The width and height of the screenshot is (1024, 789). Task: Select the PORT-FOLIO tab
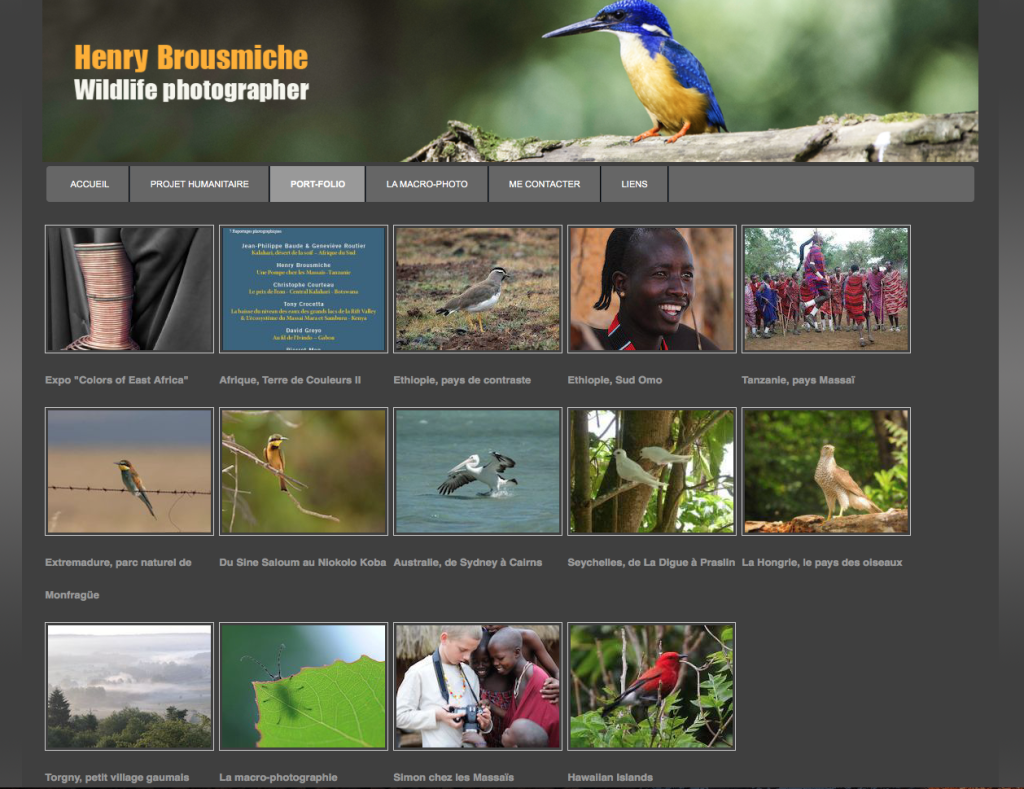317,184
